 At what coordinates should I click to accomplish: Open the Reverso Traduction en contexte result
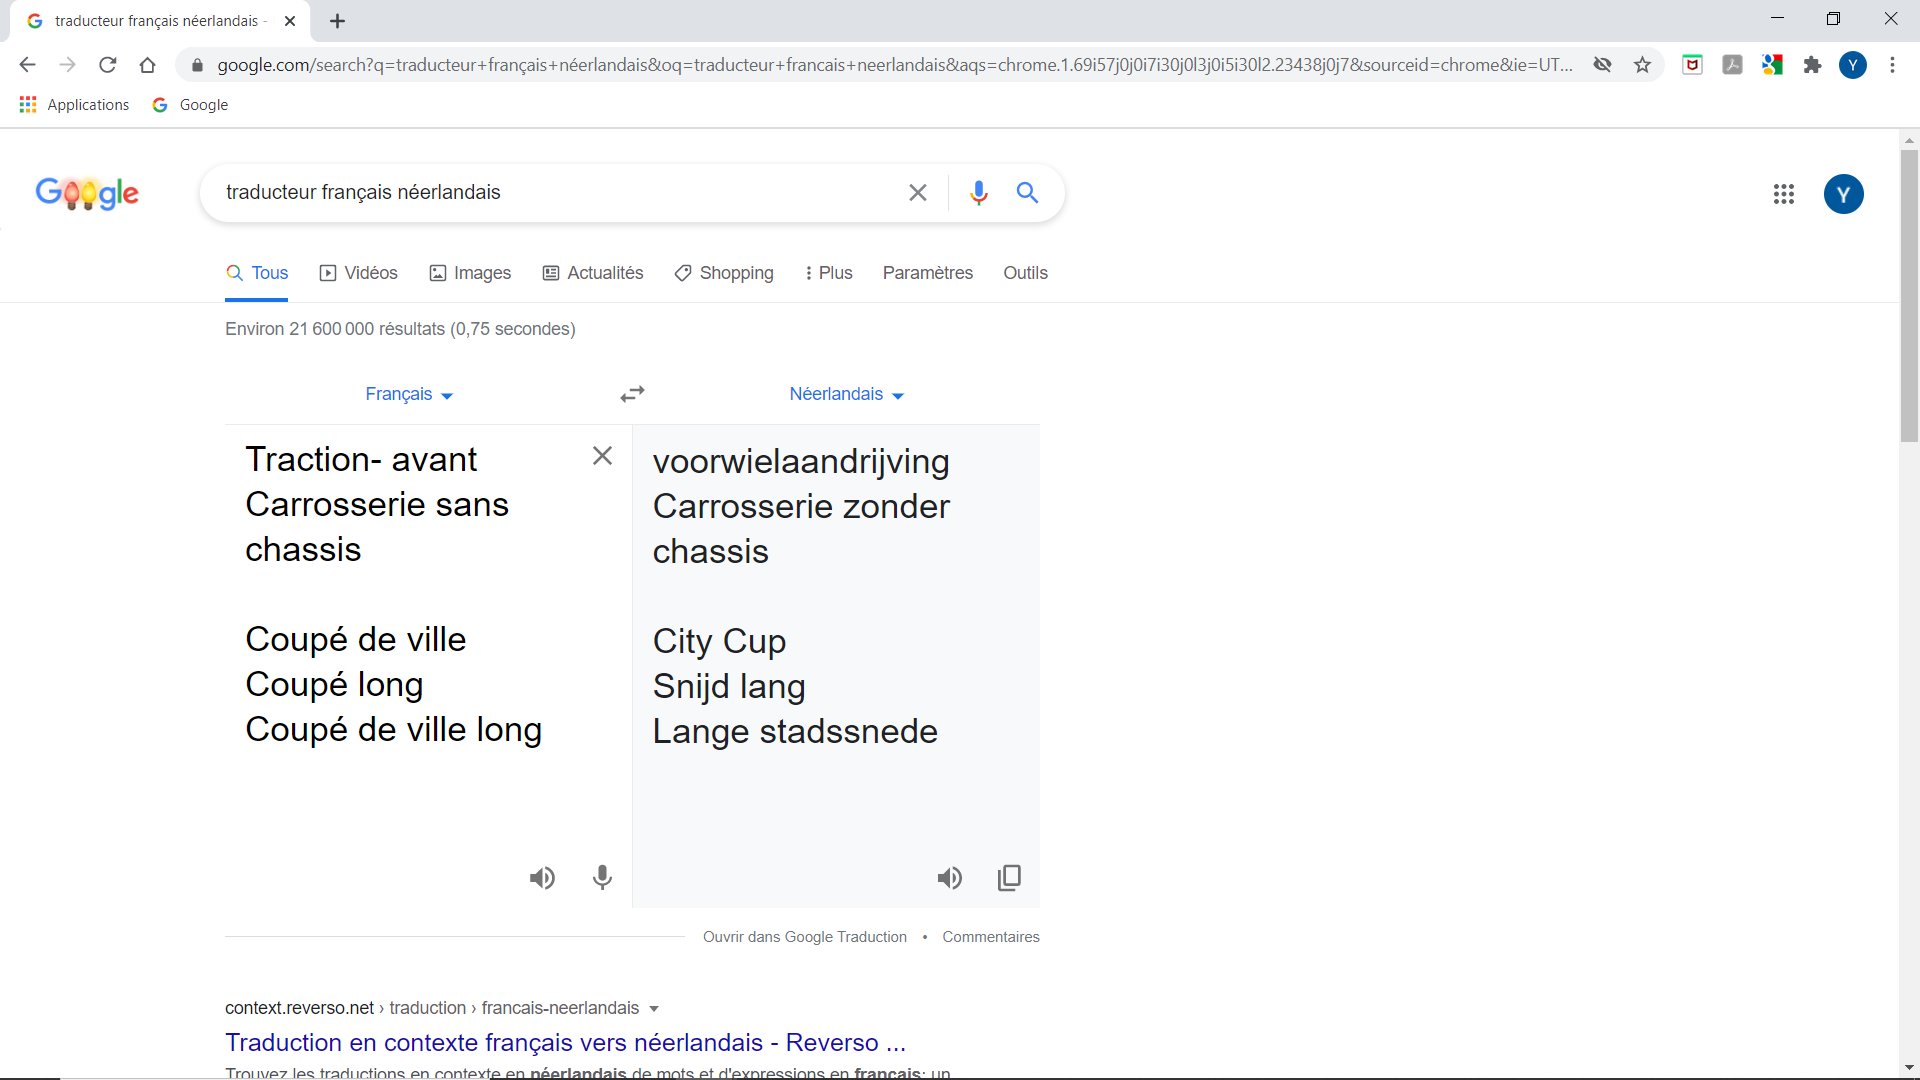(x=565, y=1042)
